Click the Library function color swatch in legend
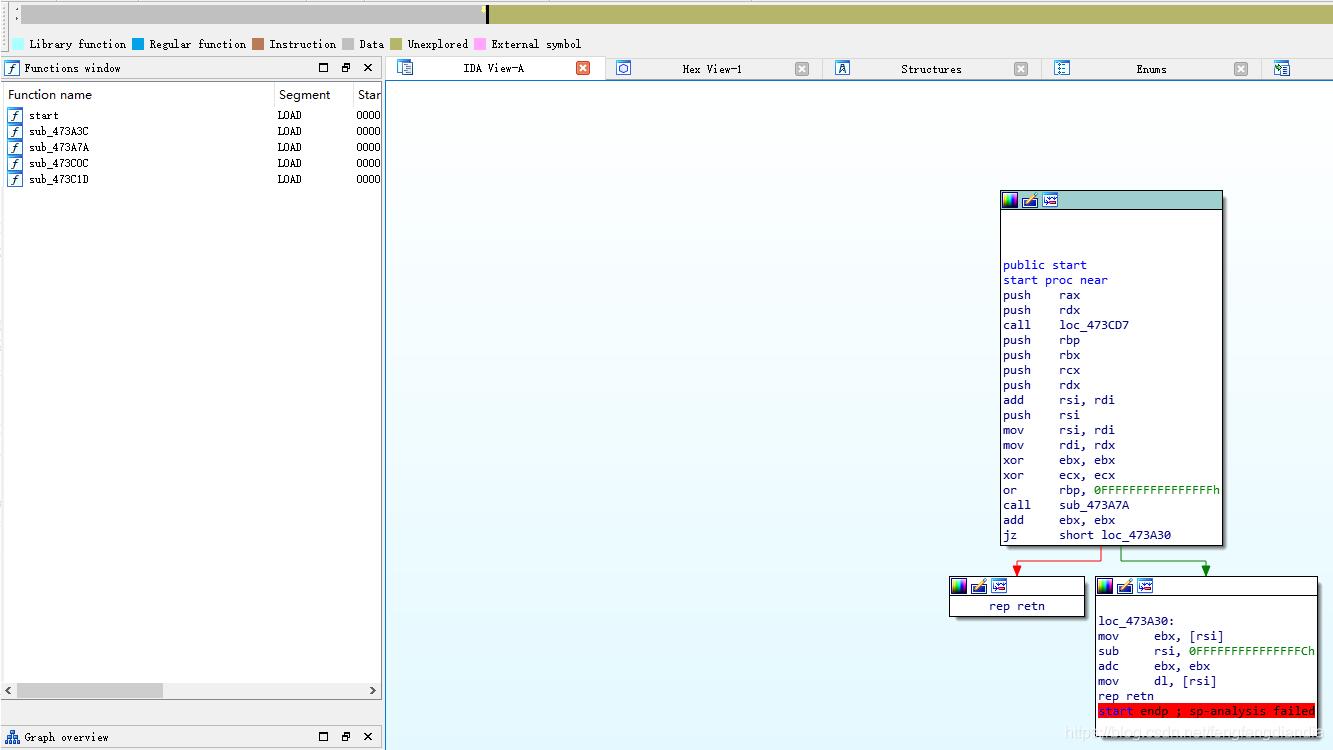 (x=18, y=44)
